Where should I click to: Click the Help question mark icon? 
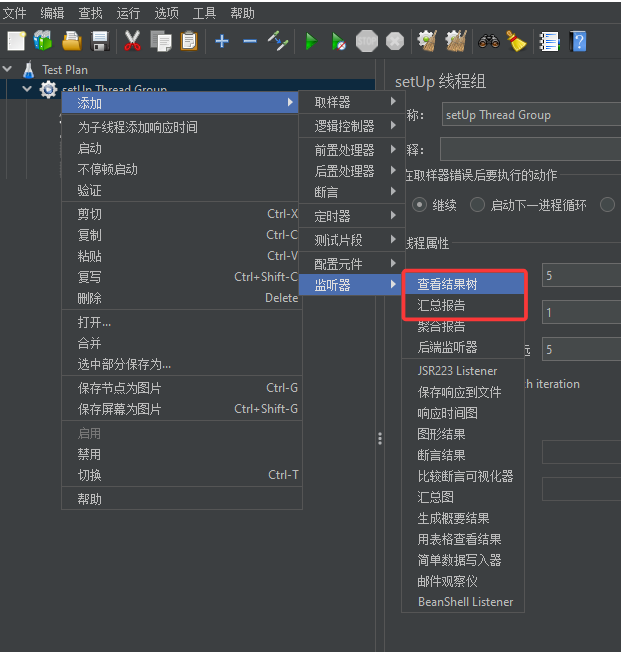coord(578,41)
